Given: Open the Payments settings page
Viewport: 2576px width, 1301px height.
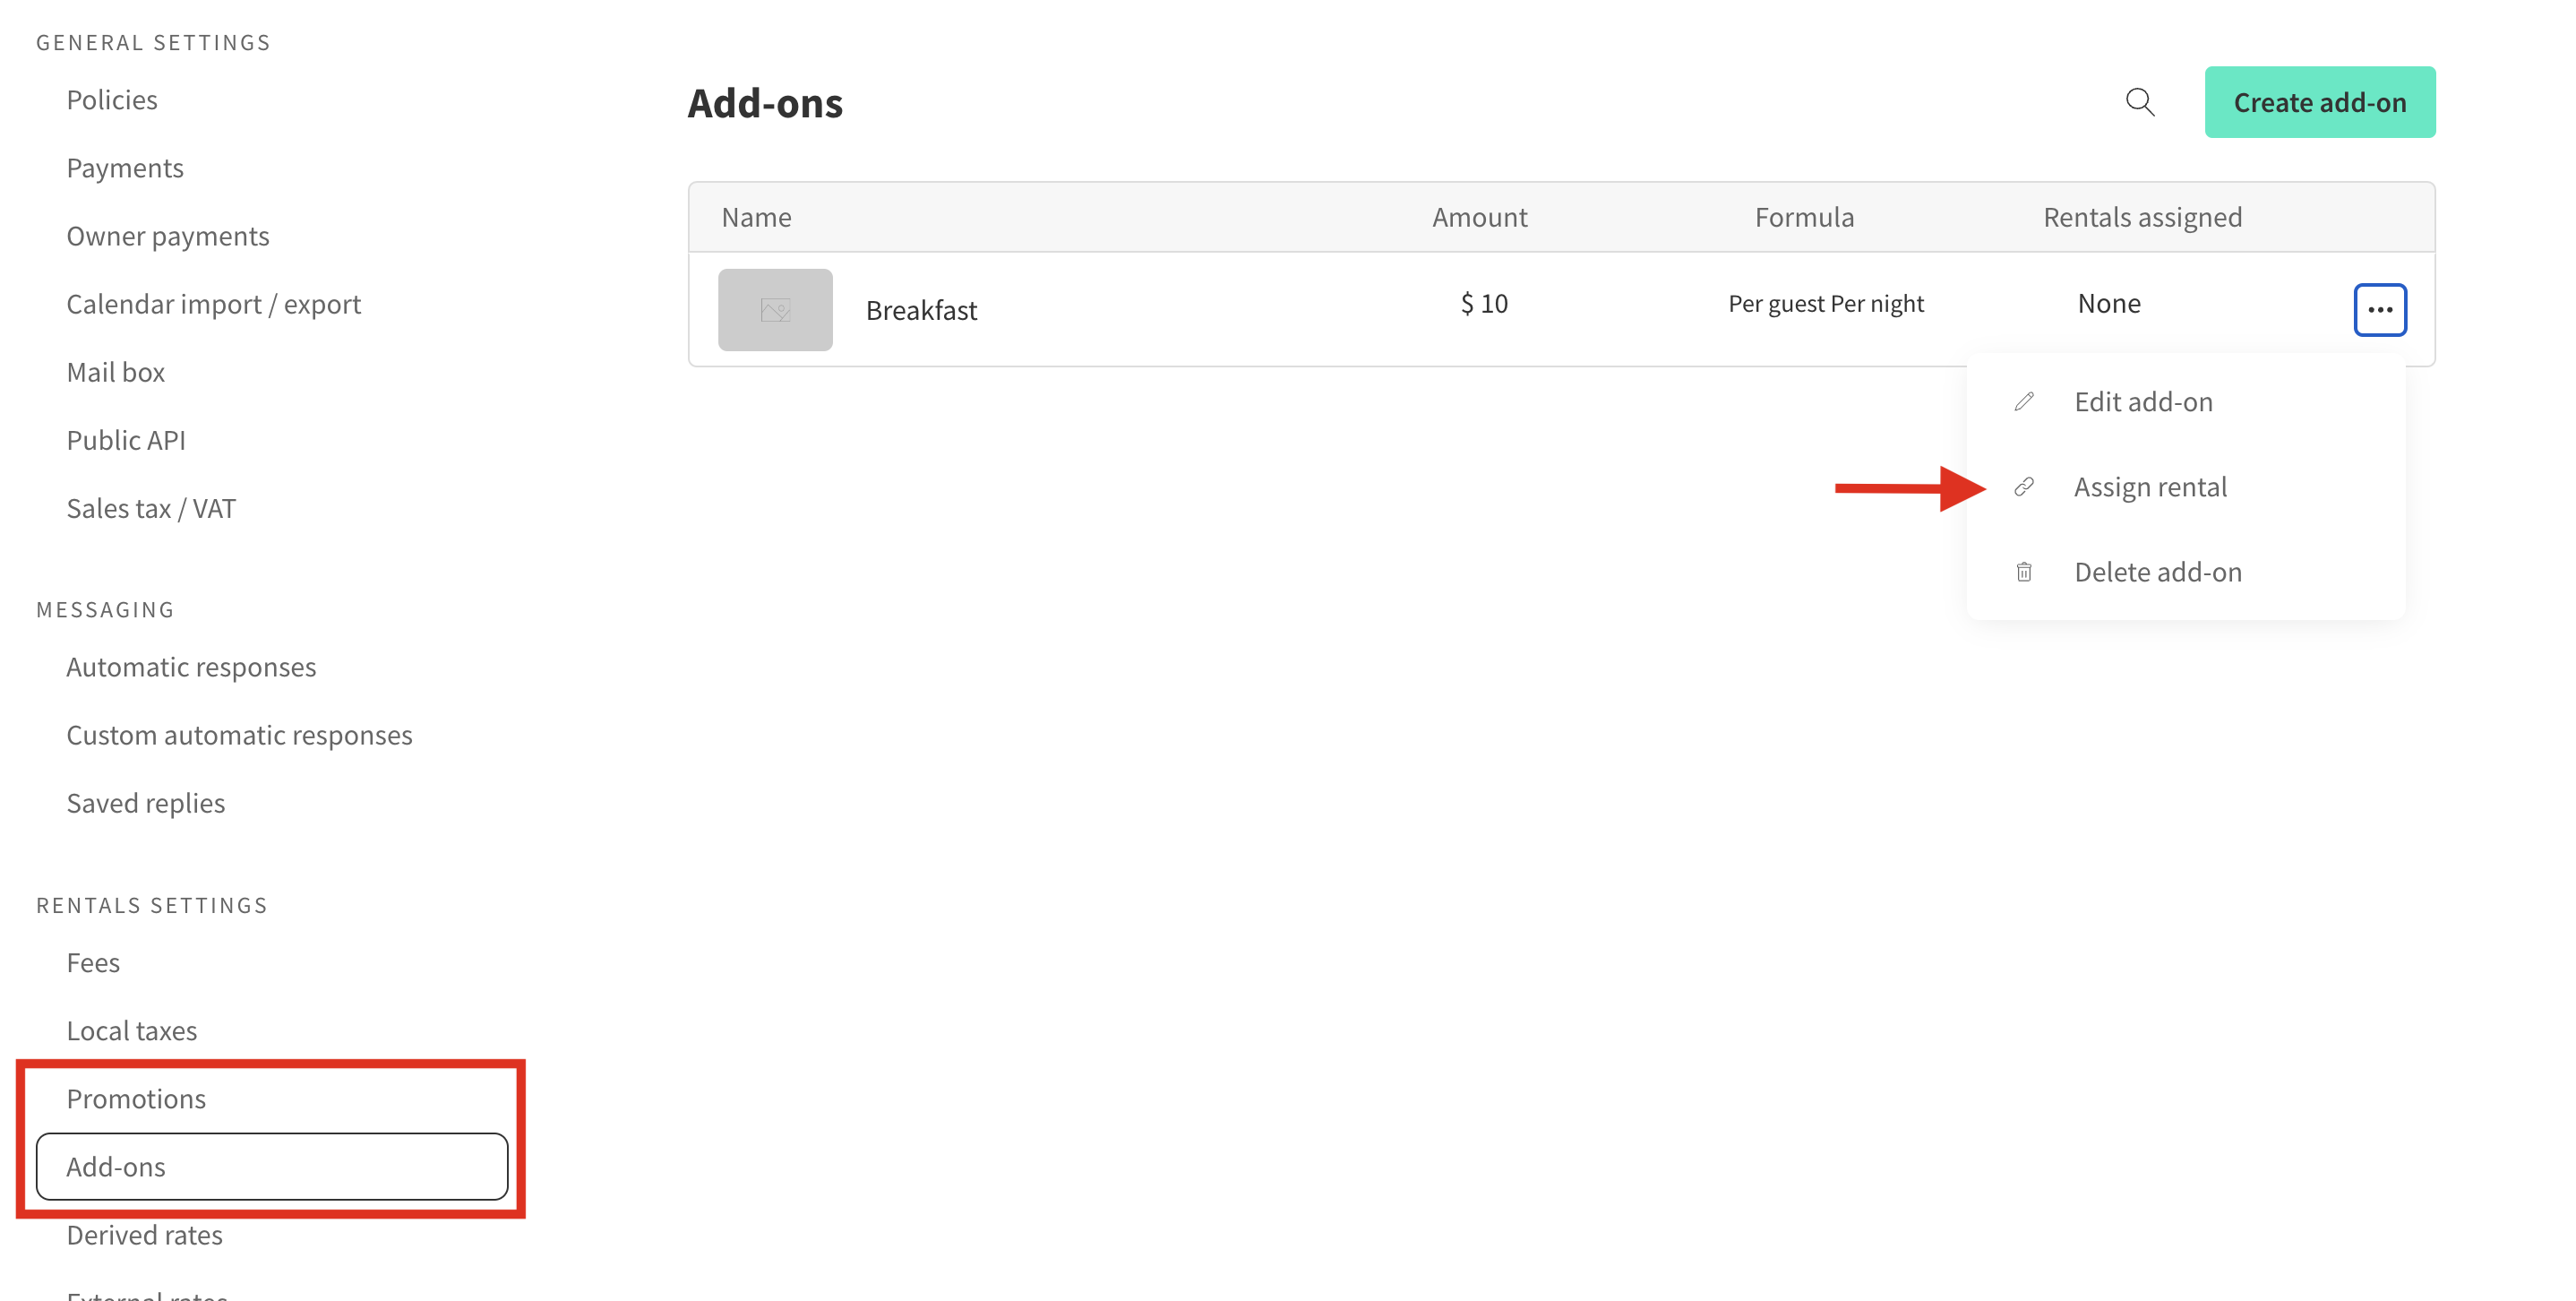Looking at the screenshot, I should coord(125,167).
